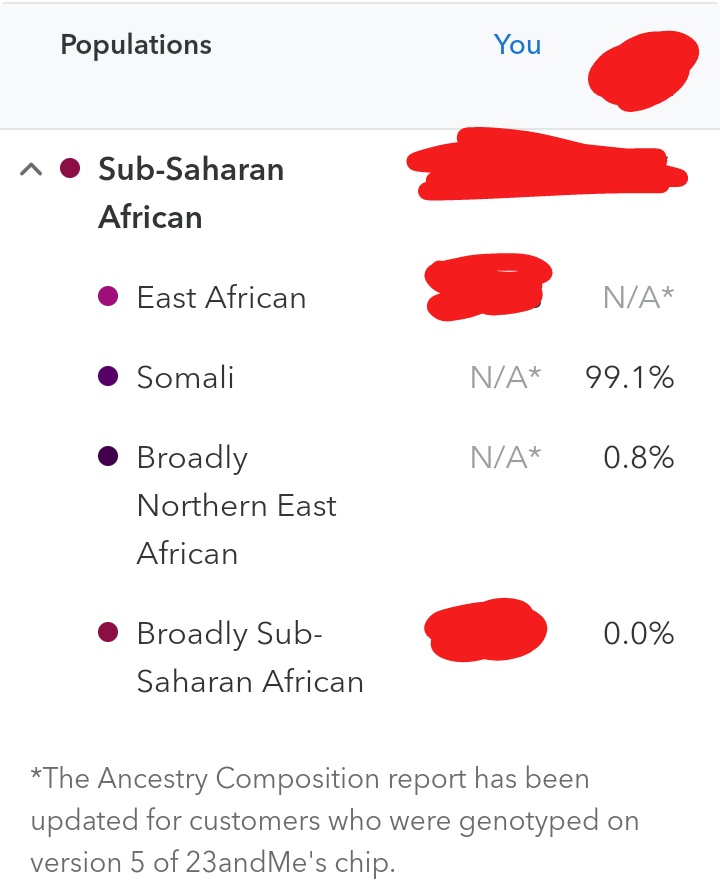The width and height of the screenshot is (720, 894).
Task: Click the 0.8% Northern East African value
Action: [x=638, y=457]
